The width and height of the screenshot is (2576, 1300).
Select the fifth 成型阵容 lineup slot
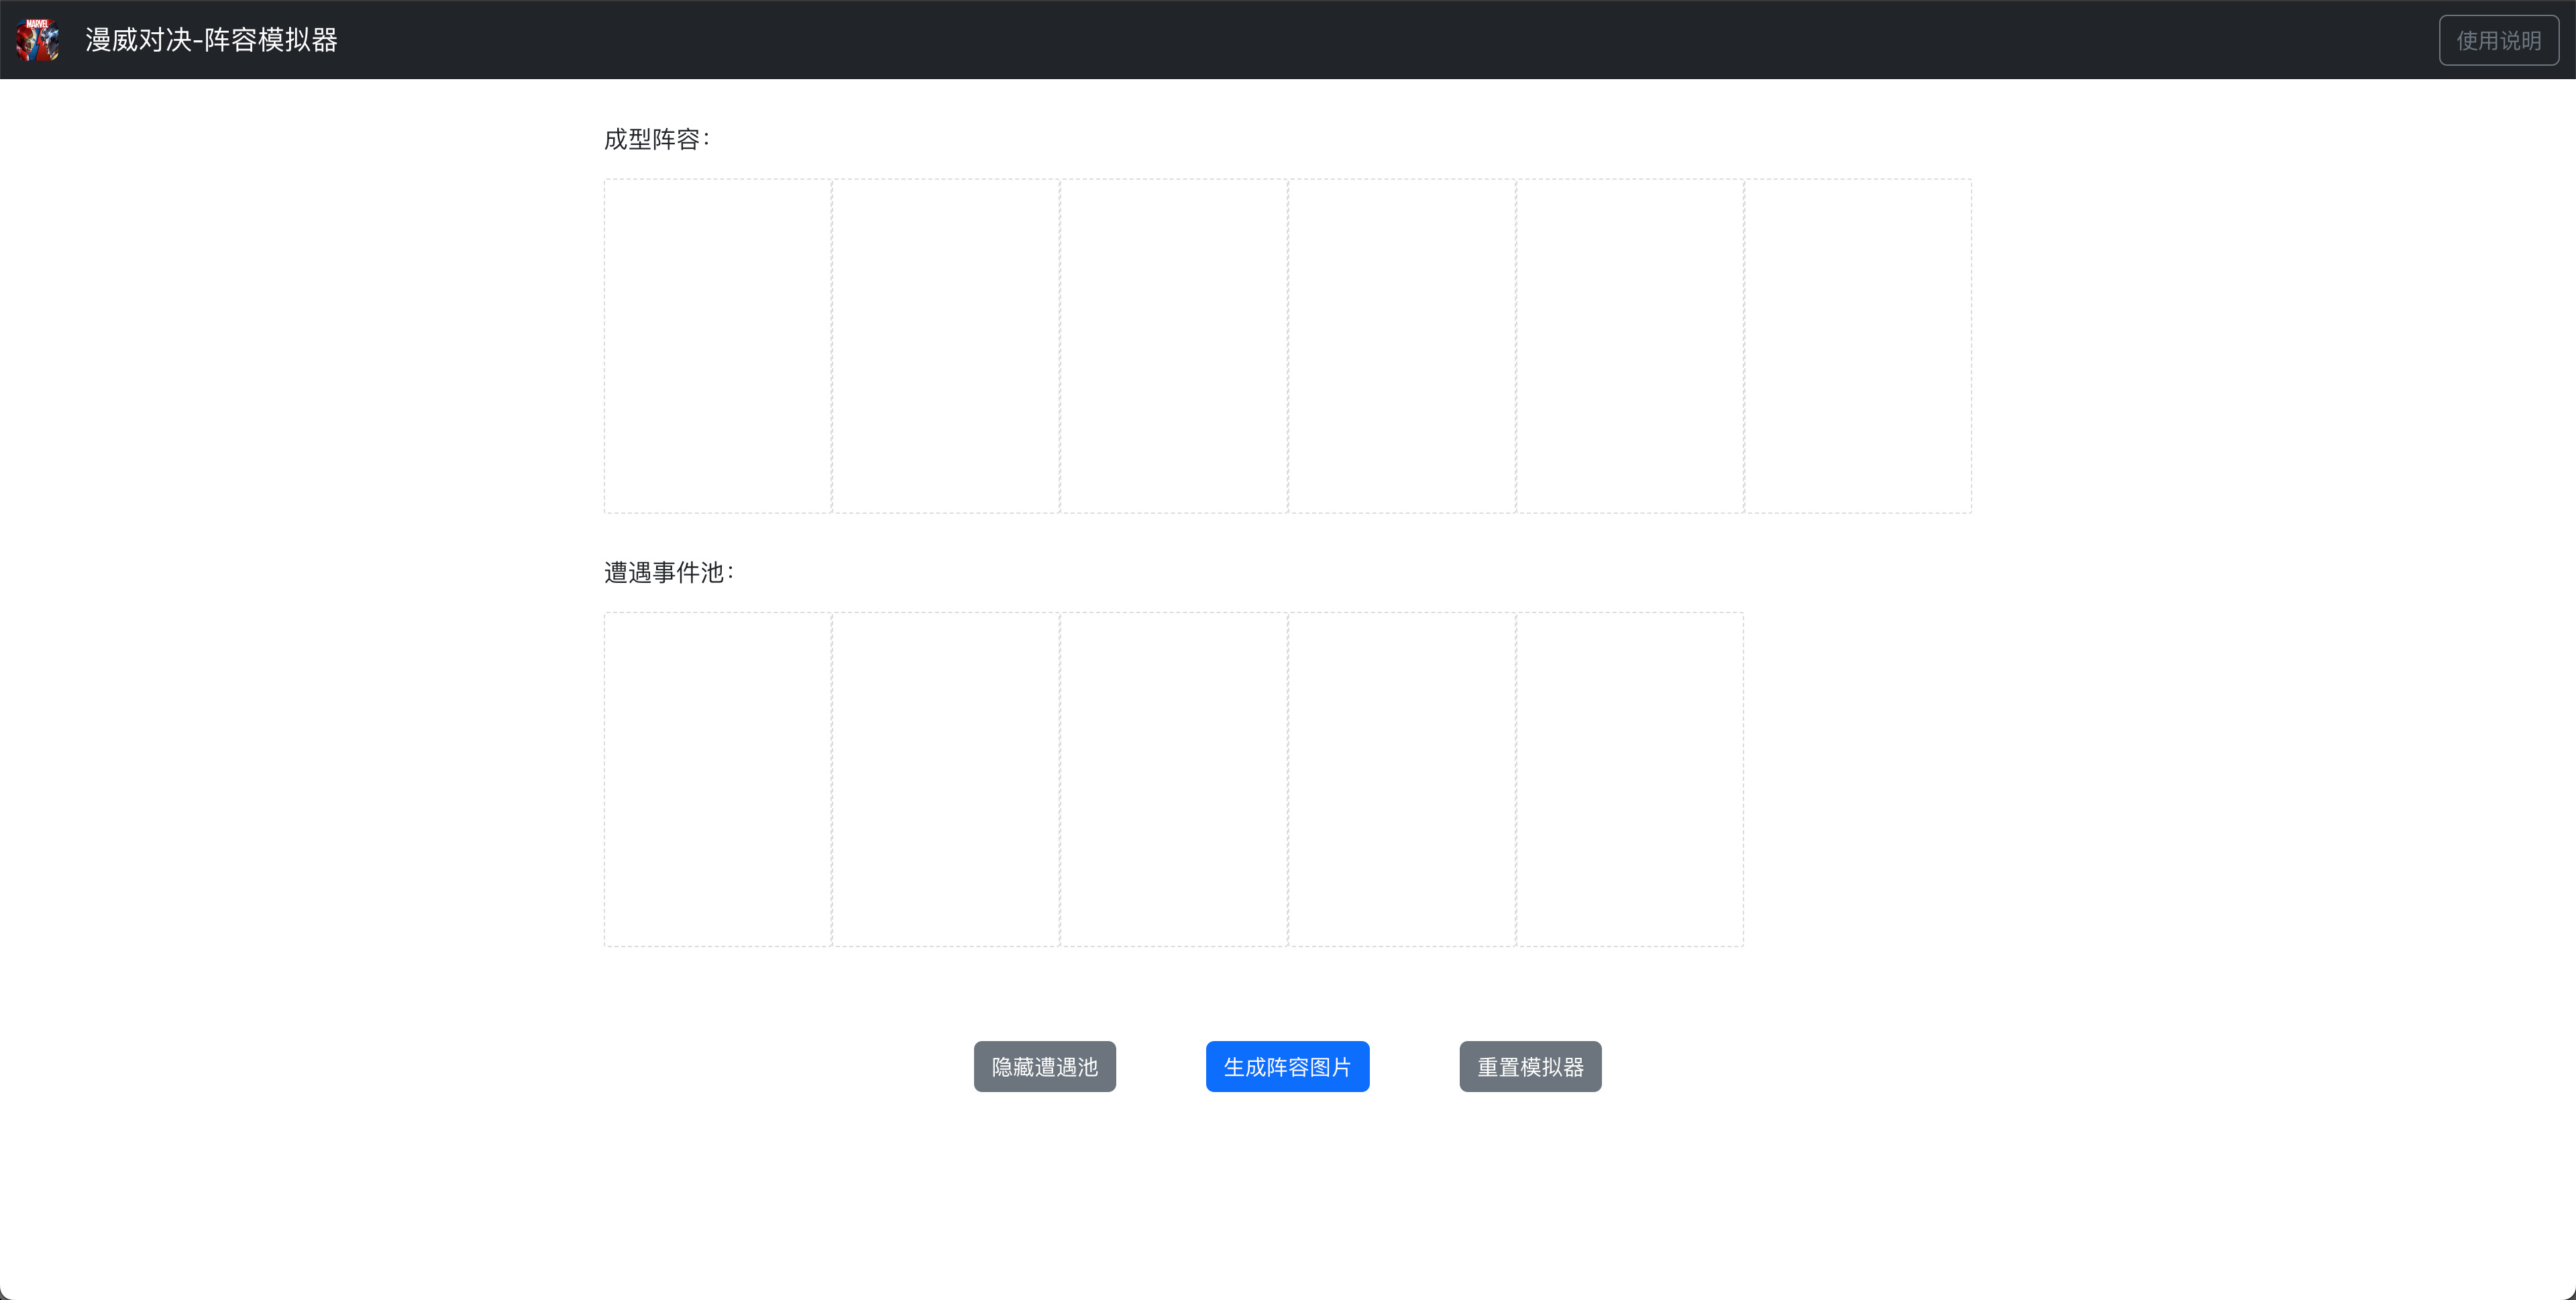1629,346
